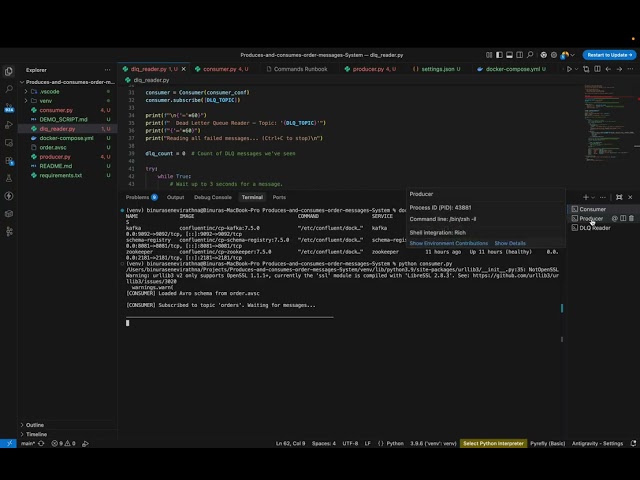The height and width of the screenshot is (480, 640).
Task: Click Restart to Update button
Action: 609,55
